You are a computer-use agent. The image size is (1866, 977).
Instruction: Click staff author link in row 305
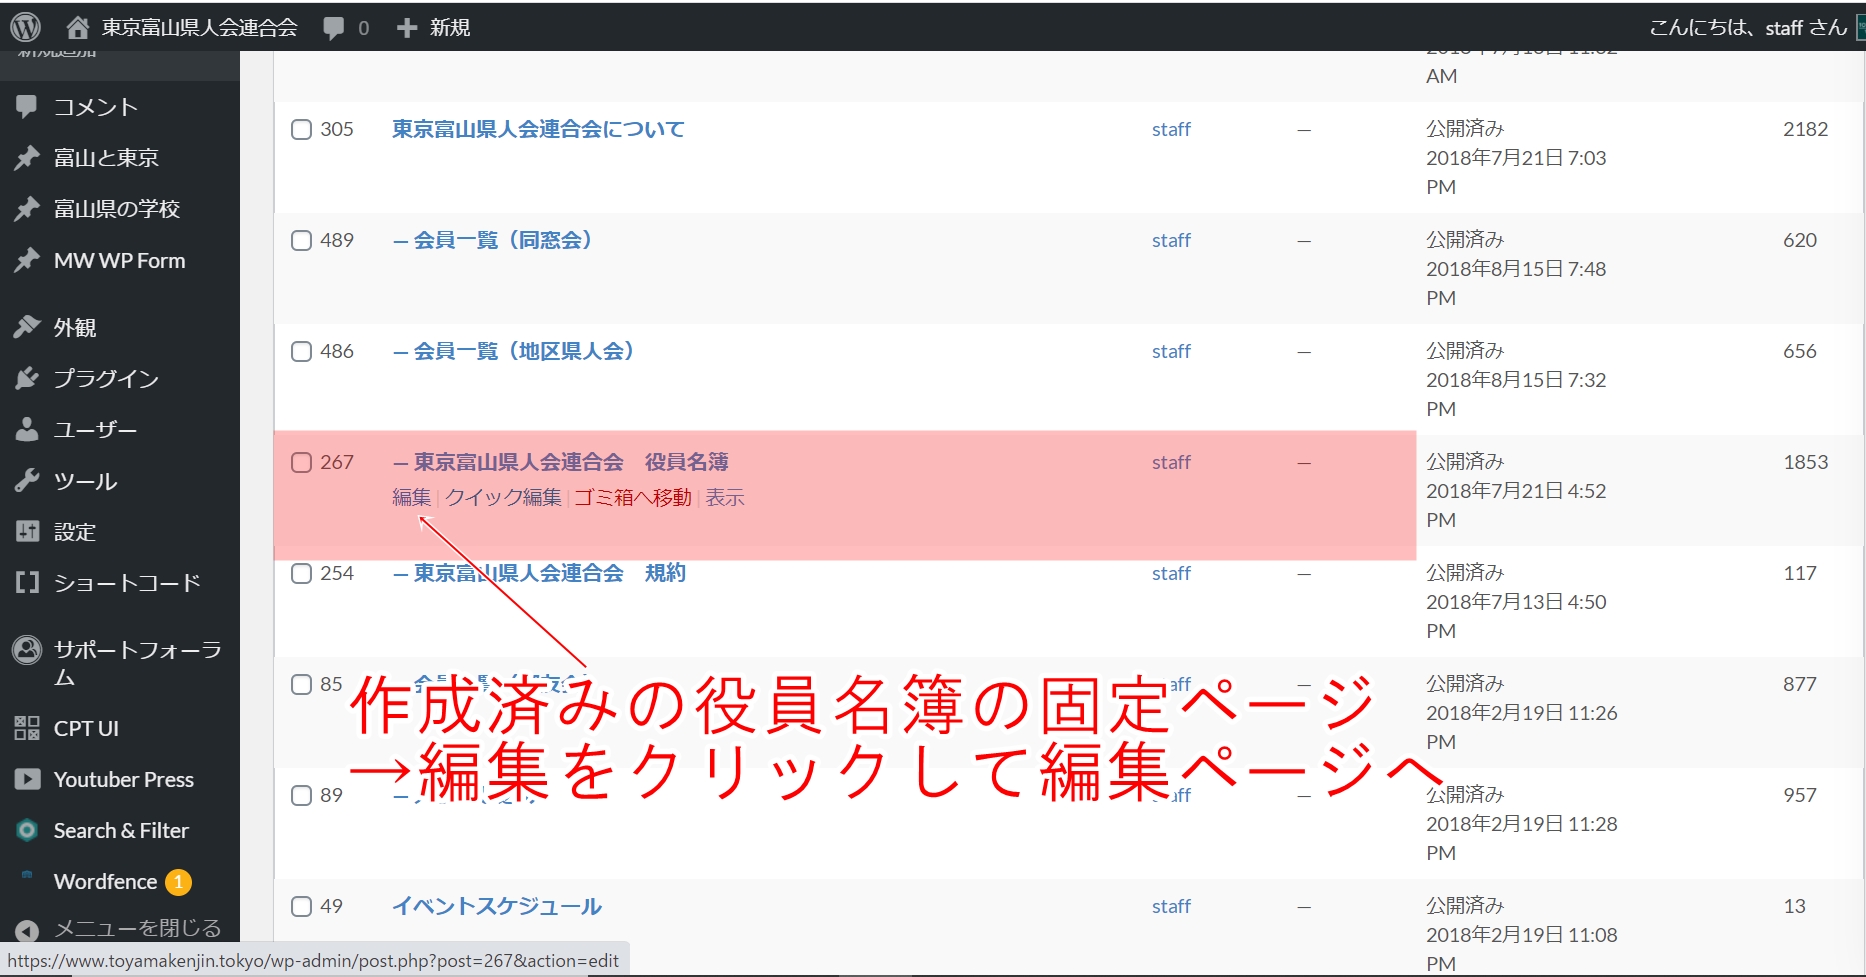pos(1171,129)
